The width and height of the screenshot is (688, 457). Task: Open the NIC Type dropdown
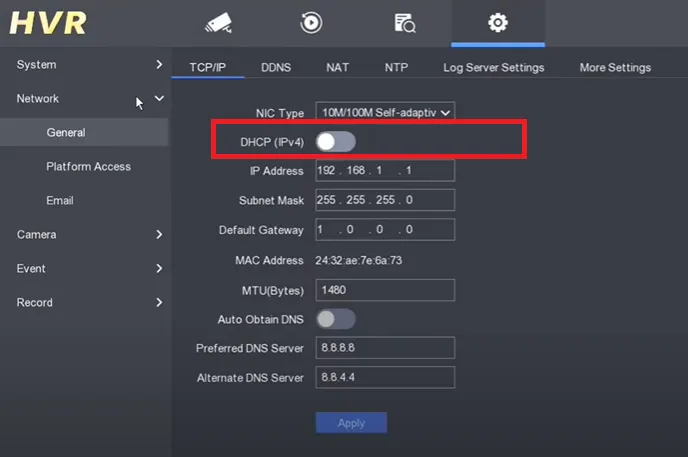pyautogui.click(x=385, y=112)
